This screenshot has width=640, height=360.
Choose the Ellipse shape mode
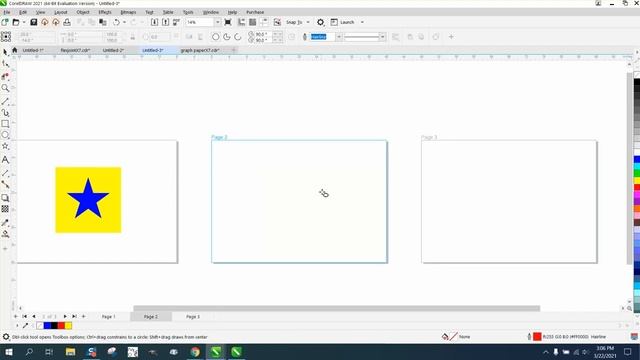point(216,37)
